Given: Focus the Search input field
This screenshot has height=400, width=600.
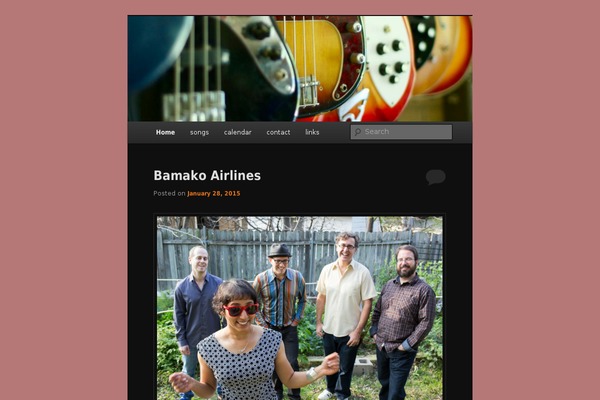Looking at the screenshot, I should (x=401, y=132).
